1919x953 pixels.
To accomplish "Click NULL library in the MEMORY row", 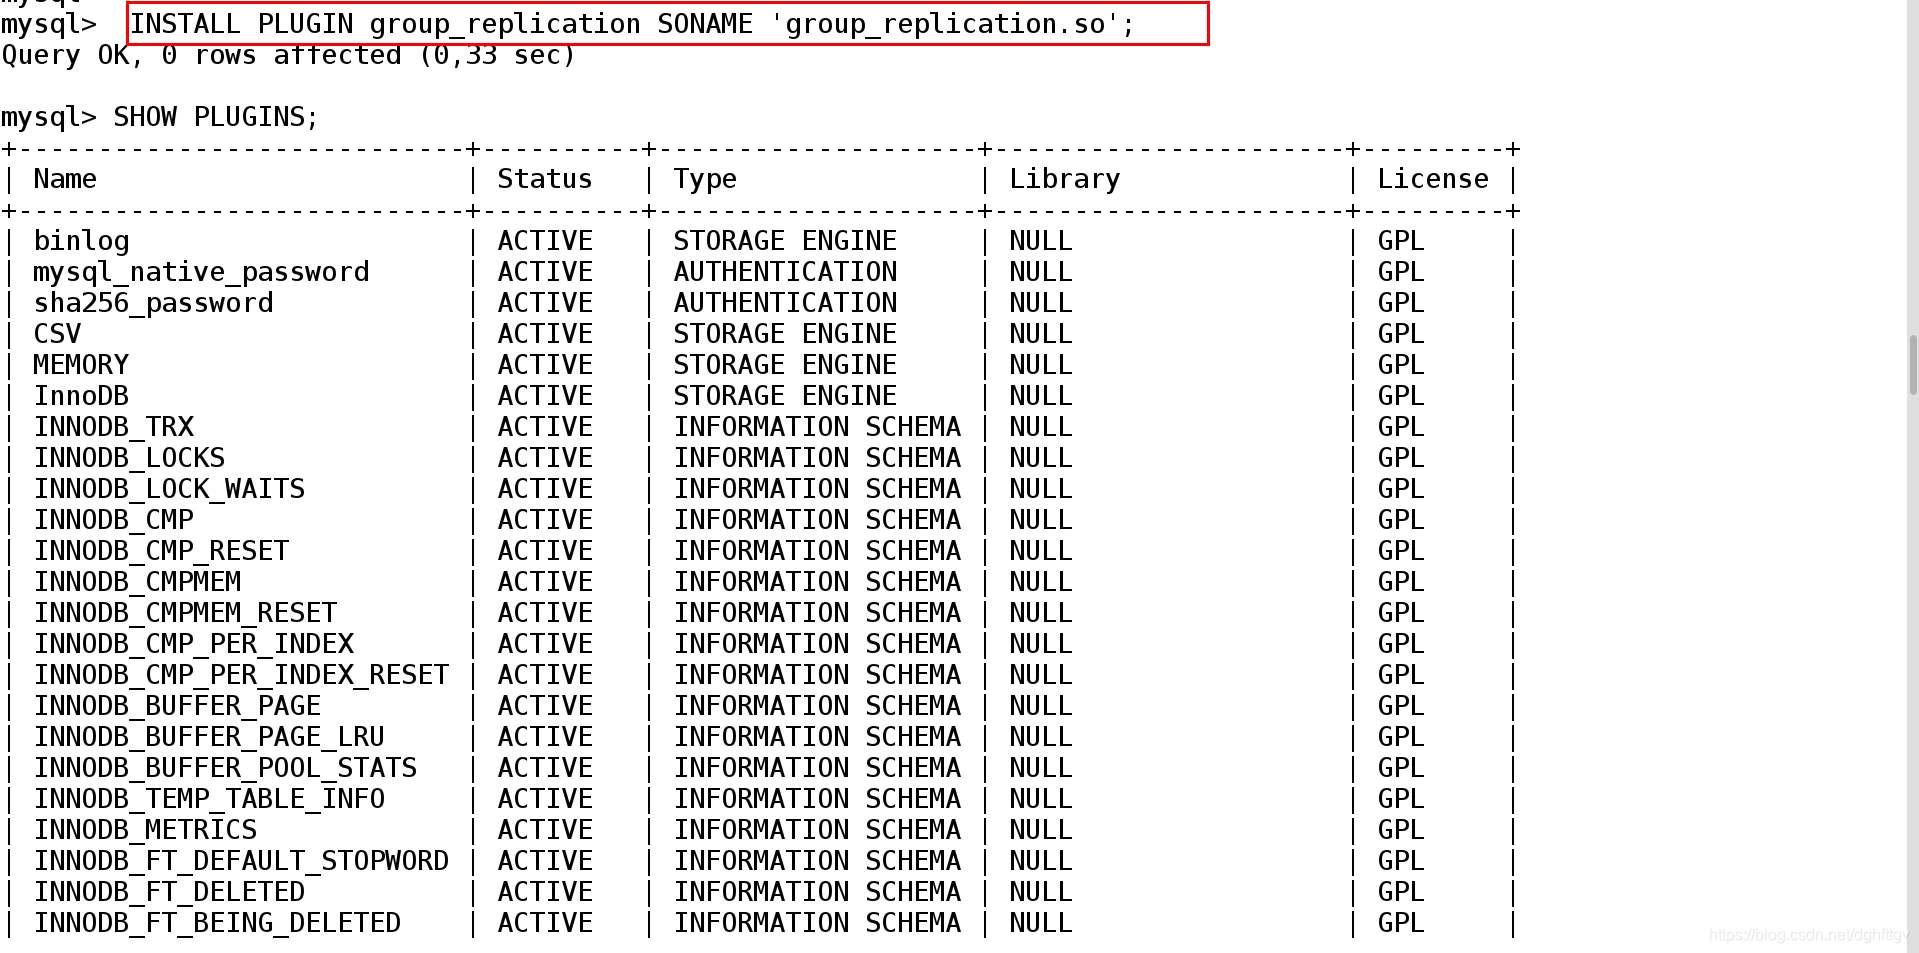I will 1041,365.
